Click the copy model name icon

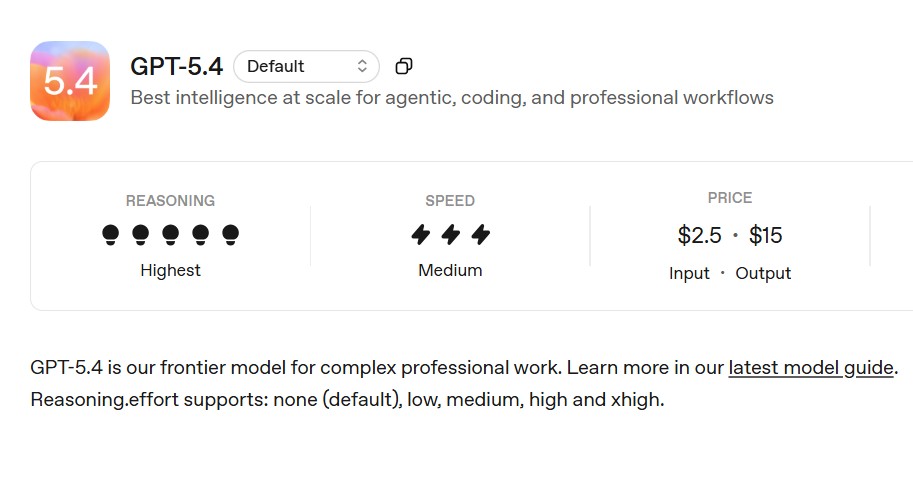pos(404,66)
